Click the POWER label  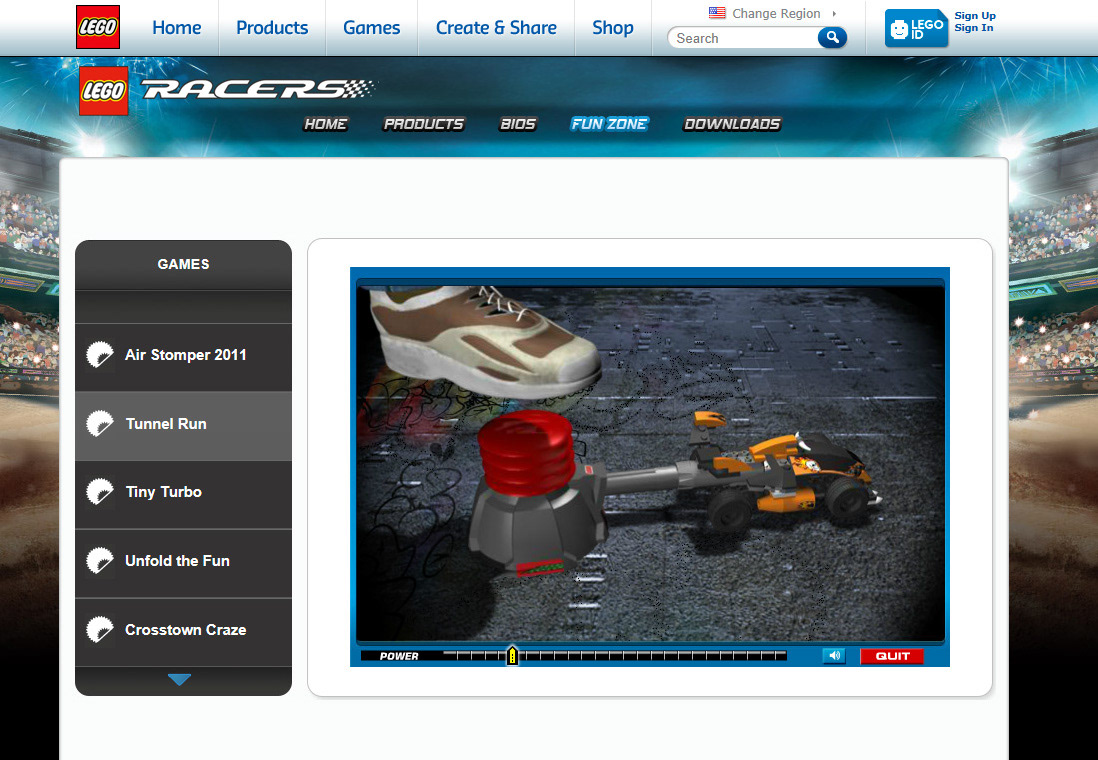pyautogui.click(x=399, y=656)
